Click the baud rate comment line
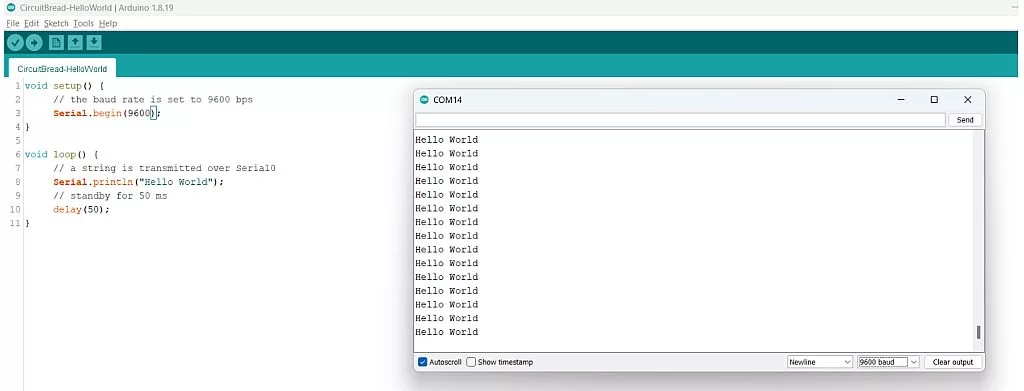The height and width of the screenshot is (391, 1024). (x=153, y=100)
